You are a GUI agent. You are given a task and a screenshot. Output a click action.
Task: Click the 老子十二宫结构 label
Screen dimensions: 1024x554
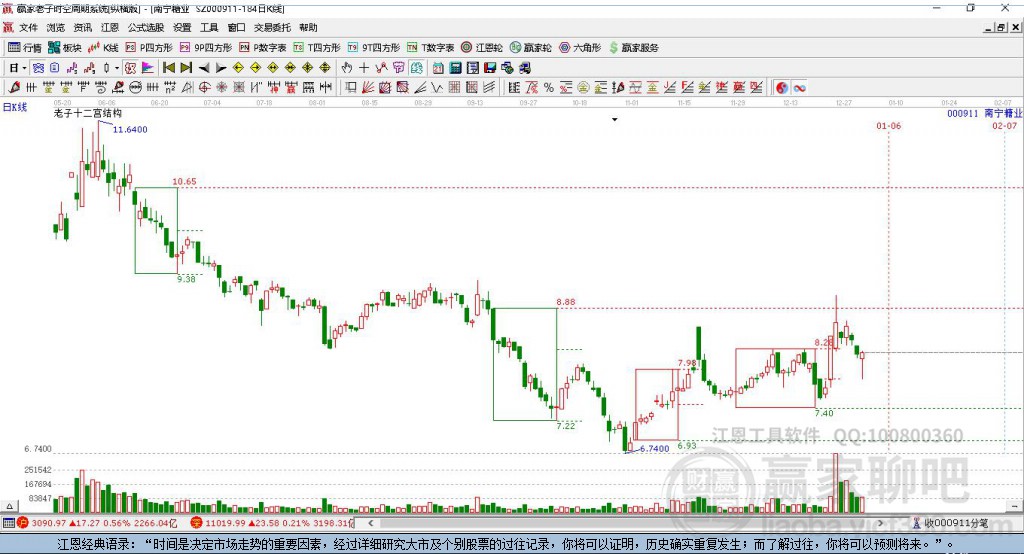(x=88, y=113)
